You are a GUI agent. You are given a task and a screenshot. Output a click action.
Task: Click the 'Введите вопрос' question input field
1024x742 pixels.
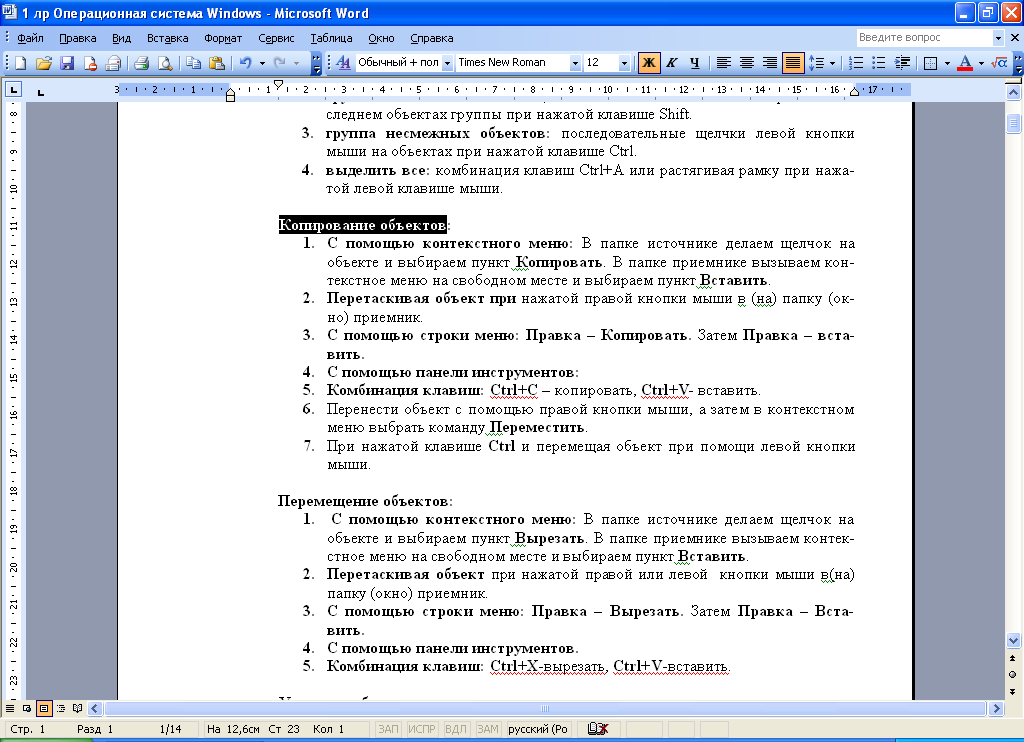pyautogui.click(x=924, y=38)
